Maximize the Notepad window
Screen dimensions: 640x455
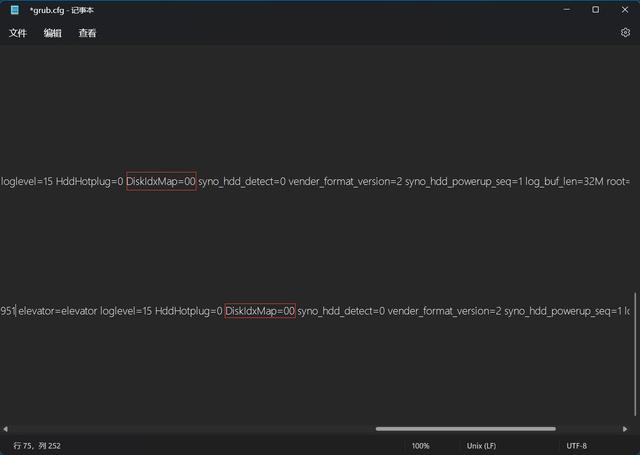point(596,9)
